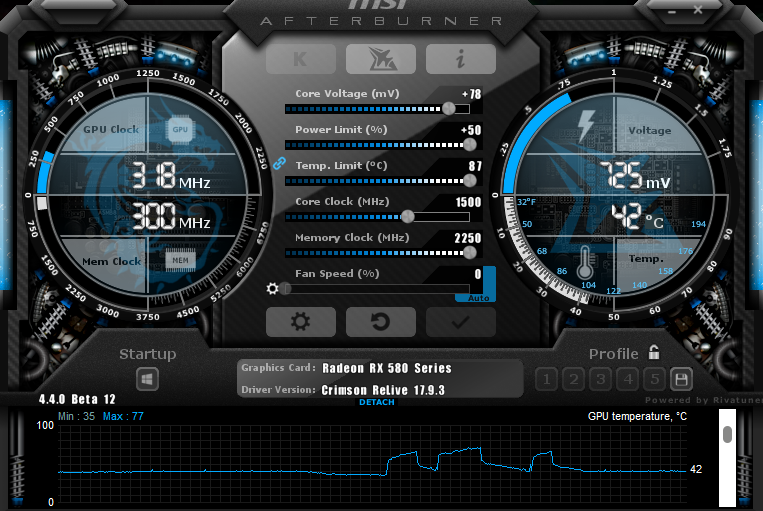763x511 pixels.
Task: Click the Max : 77 graph statistic
Action: pos(123,416)
